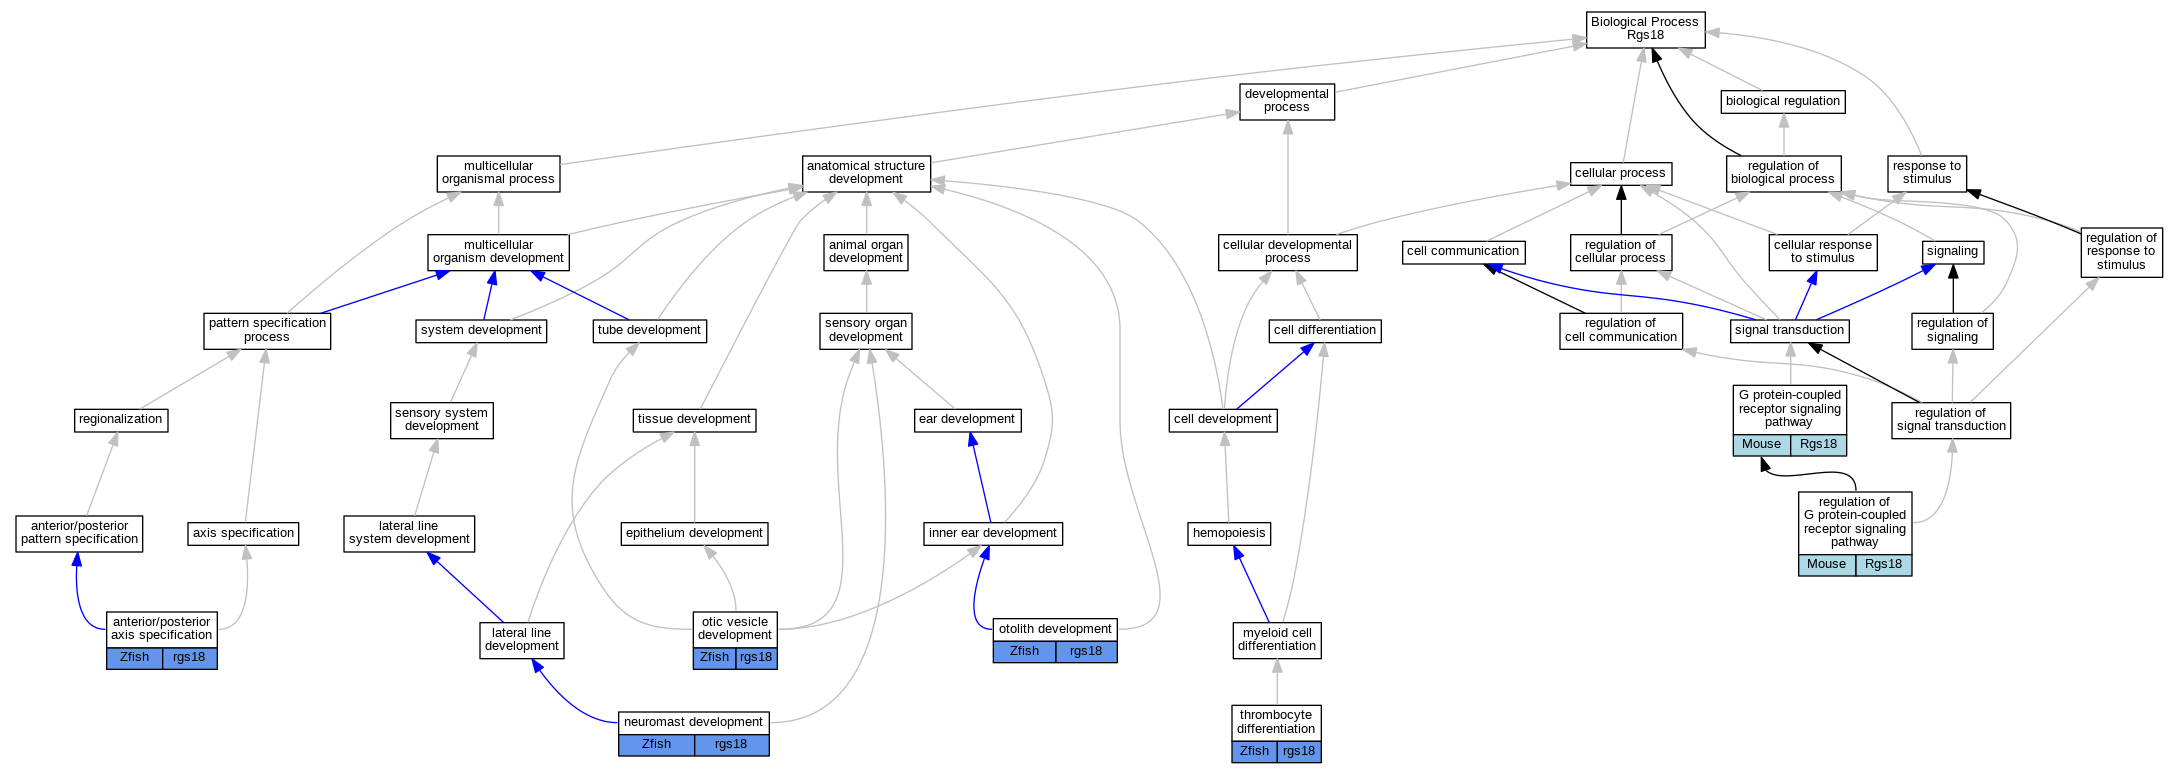Click 'Zfish' under otolith development
2179x773 pixels.
tap(1025, 652)
